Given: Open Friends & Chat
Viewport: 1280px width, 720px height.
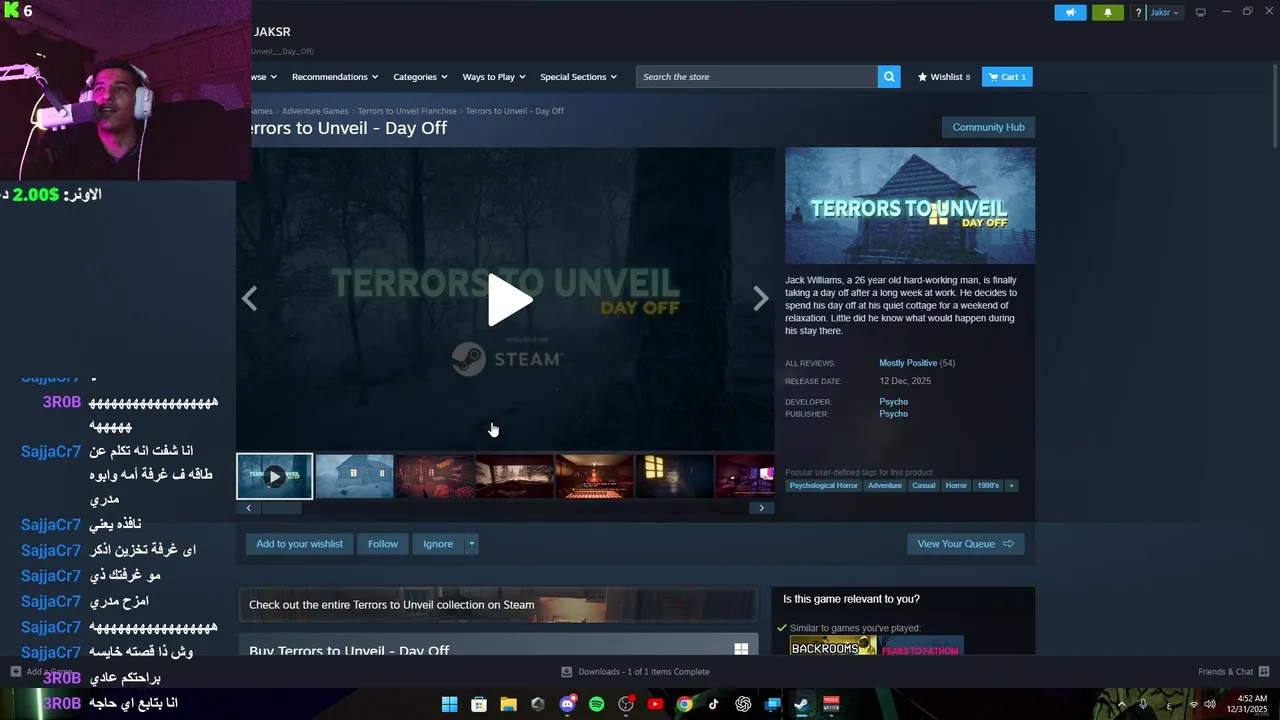Looking at the screenshot, I should 1233,672.
